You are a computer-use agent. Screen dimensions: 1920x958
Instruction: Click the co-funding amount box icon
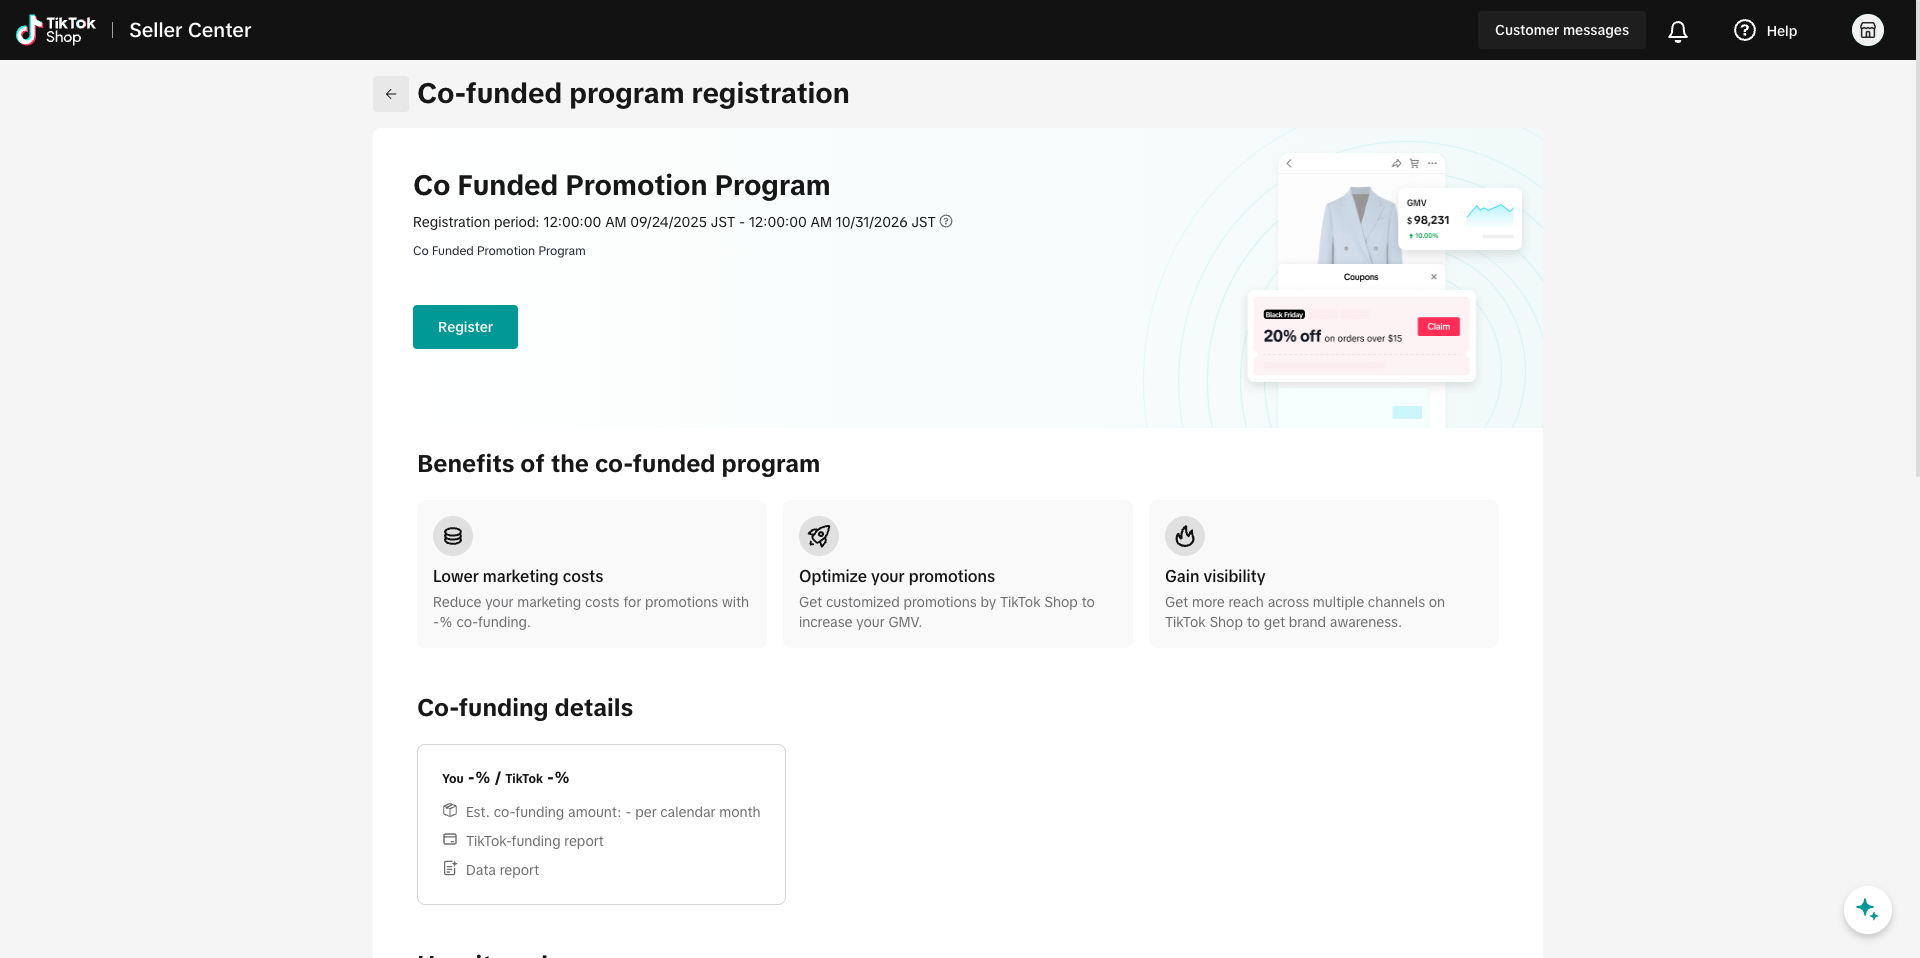click(450, 811)
